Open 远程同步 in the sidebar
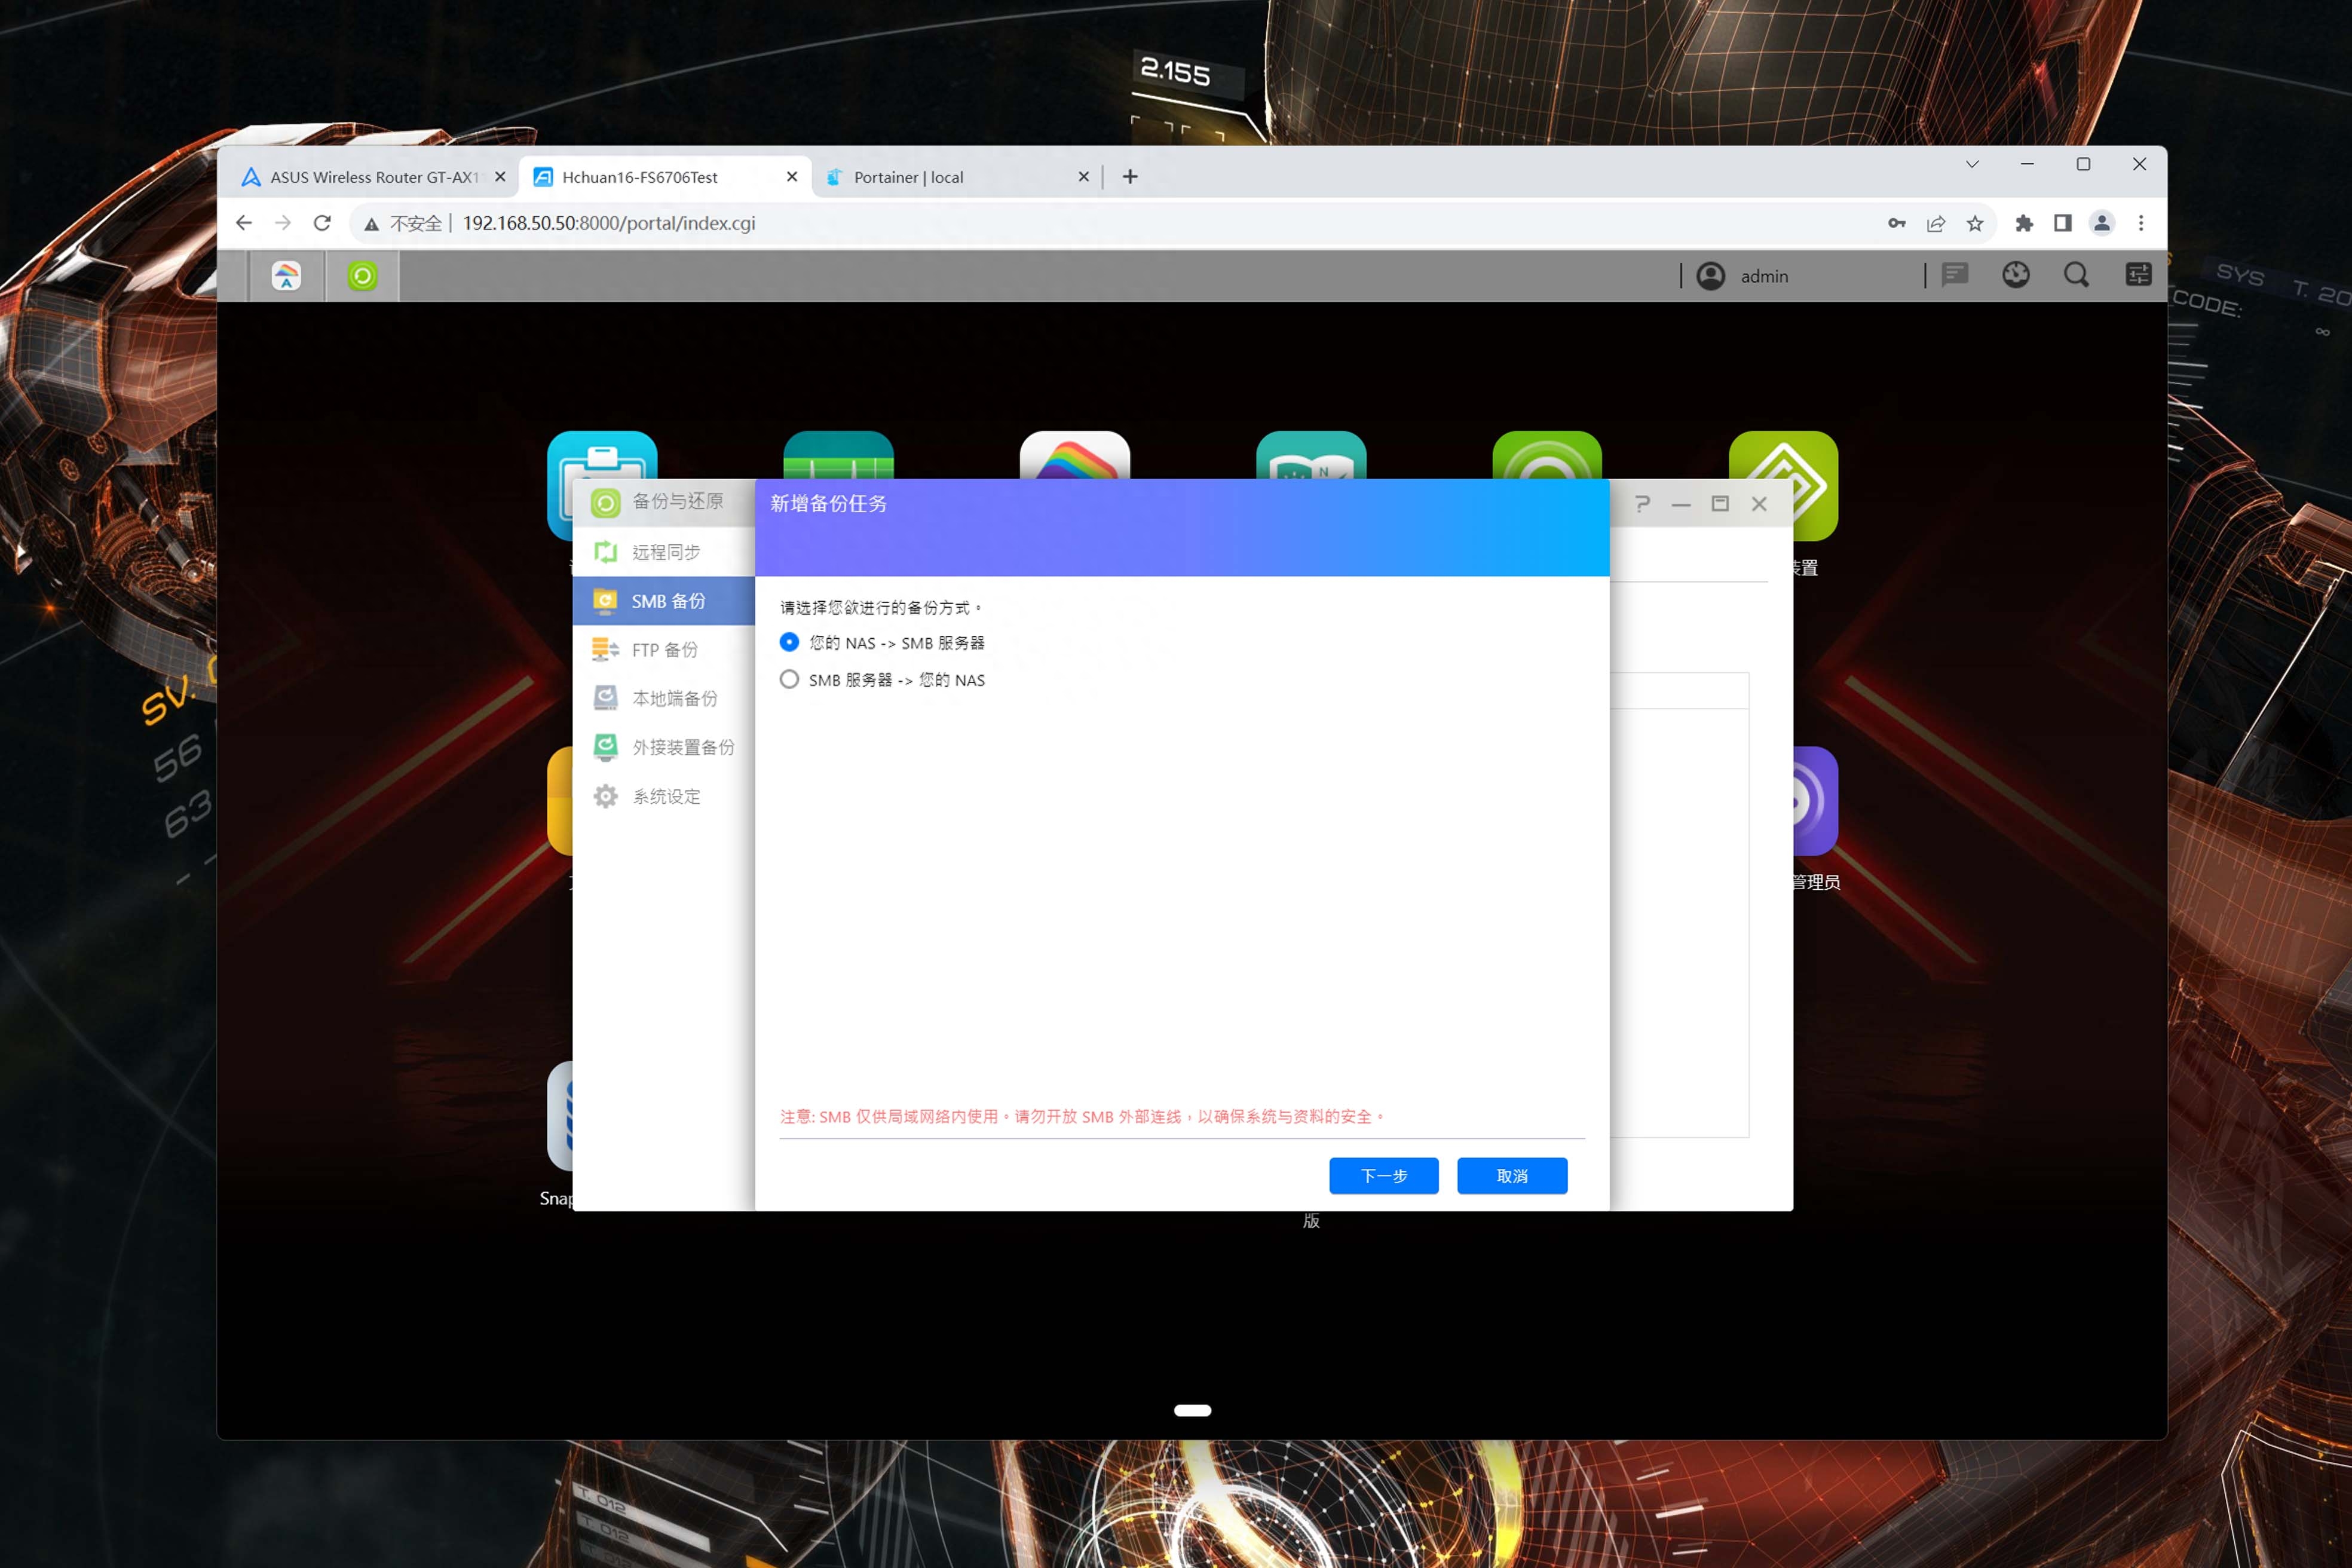Viewport: 2352px width, 1568px height. (665, 552)
